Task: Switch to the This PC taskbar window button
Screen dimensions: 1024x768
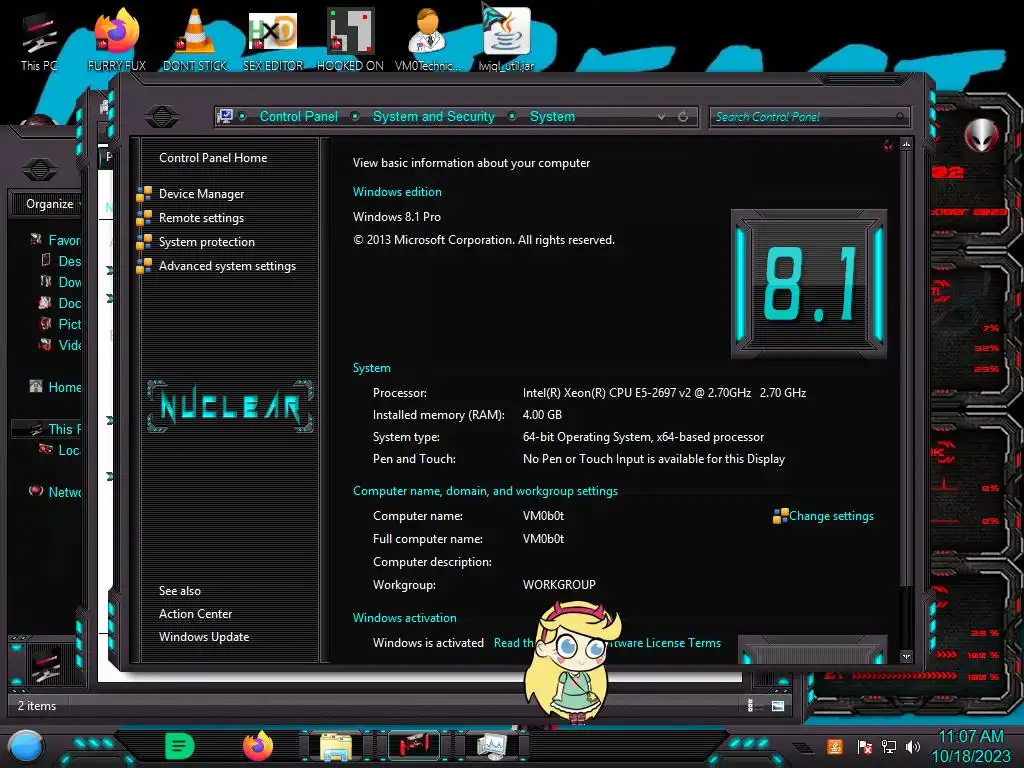Action: click(x=414, y=746)
